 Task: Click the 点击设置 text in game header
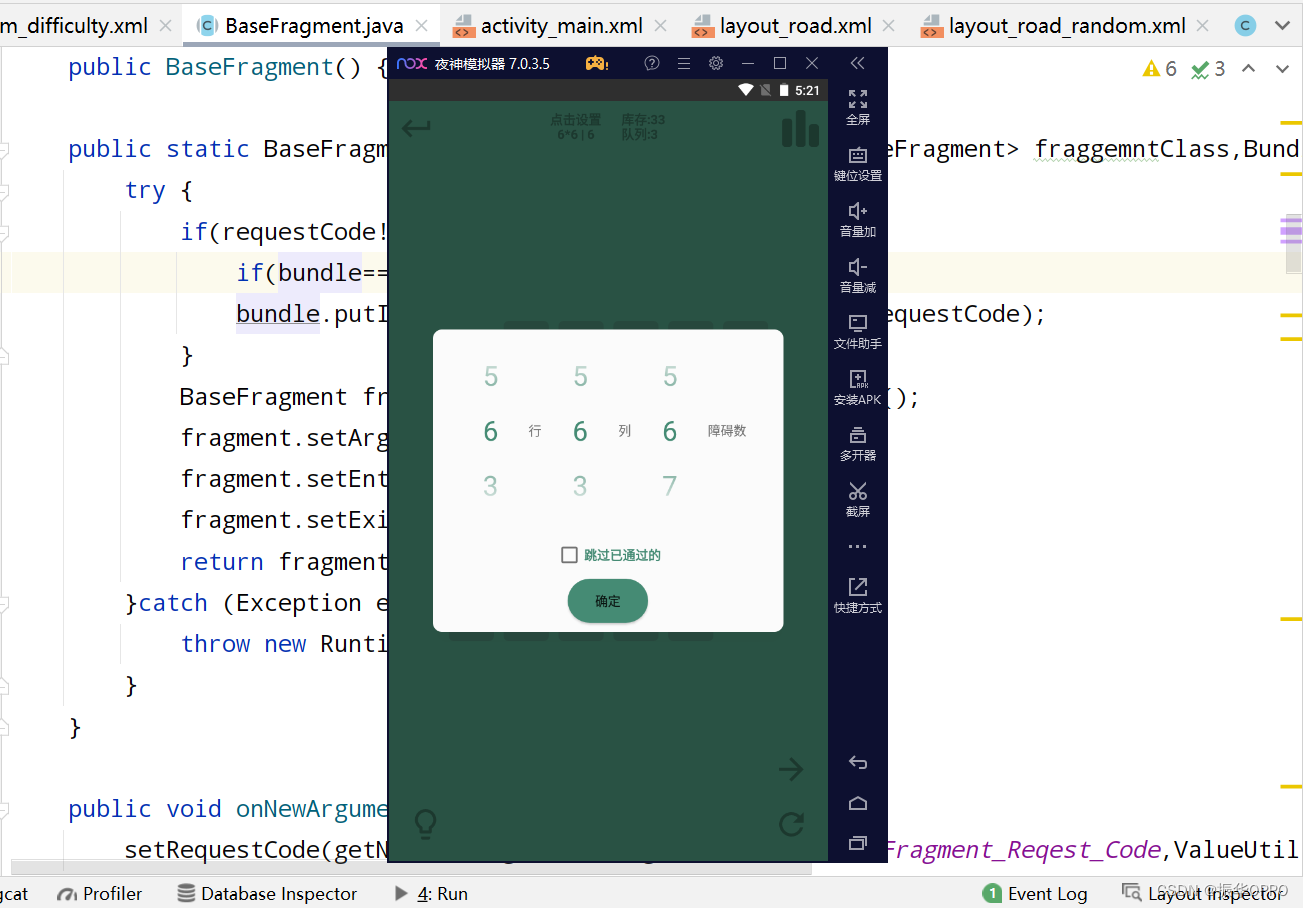(x=576, y=120)
